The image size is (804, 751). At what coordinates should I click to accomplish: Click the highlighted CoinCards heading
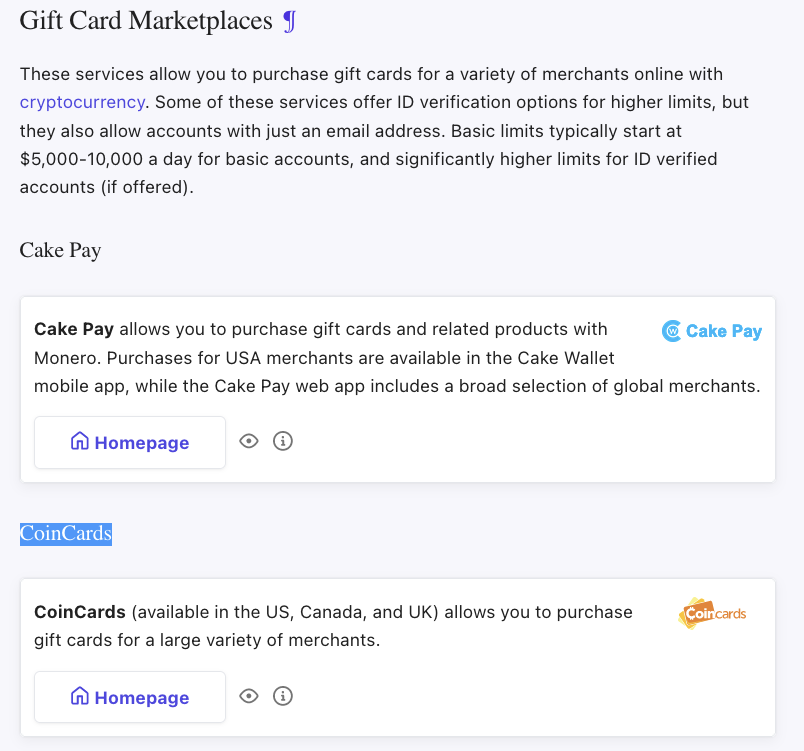tap(66, 534)
